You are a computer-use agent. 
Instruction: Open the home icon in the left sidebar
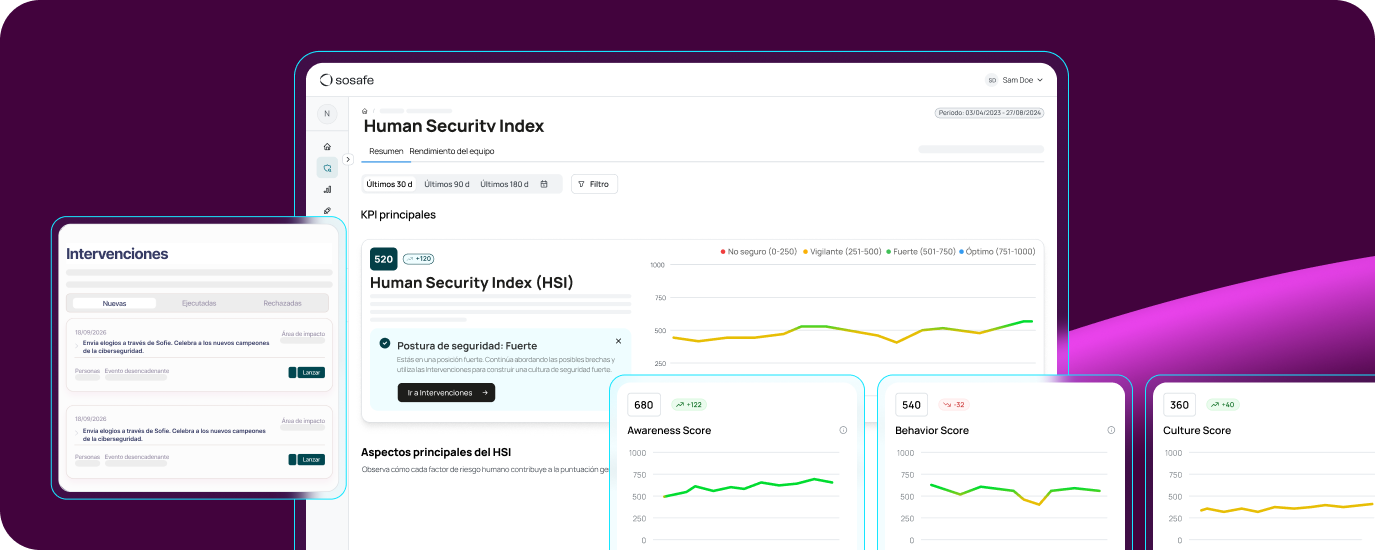click(x=327, y=146)
